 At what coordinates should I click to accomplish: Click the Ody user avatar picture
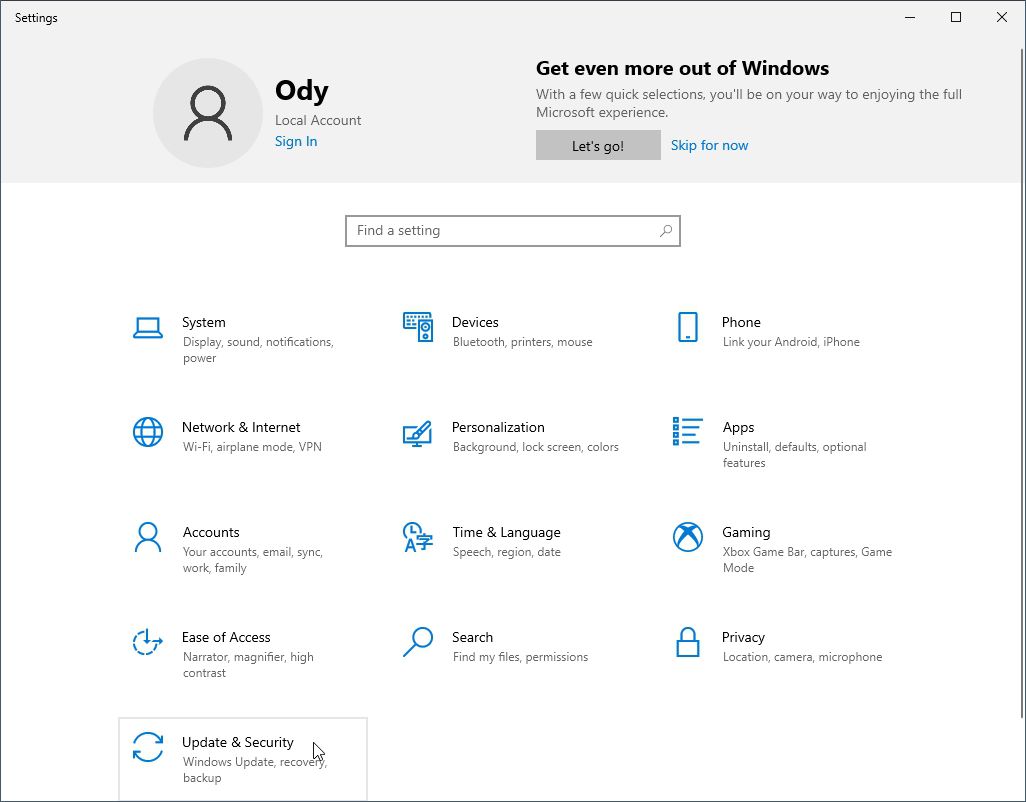pos(208,113)
